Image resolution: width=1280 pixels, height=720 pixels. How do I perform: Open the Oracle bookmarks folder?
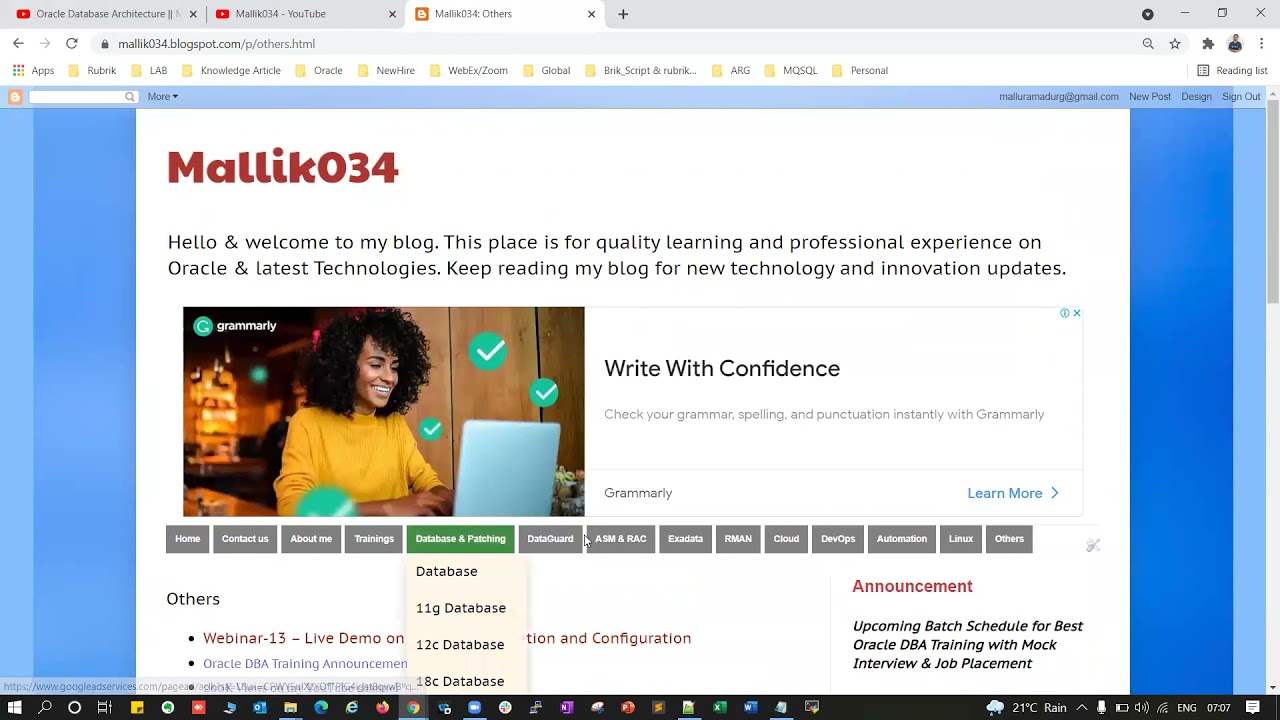click(x=318, y=71)
